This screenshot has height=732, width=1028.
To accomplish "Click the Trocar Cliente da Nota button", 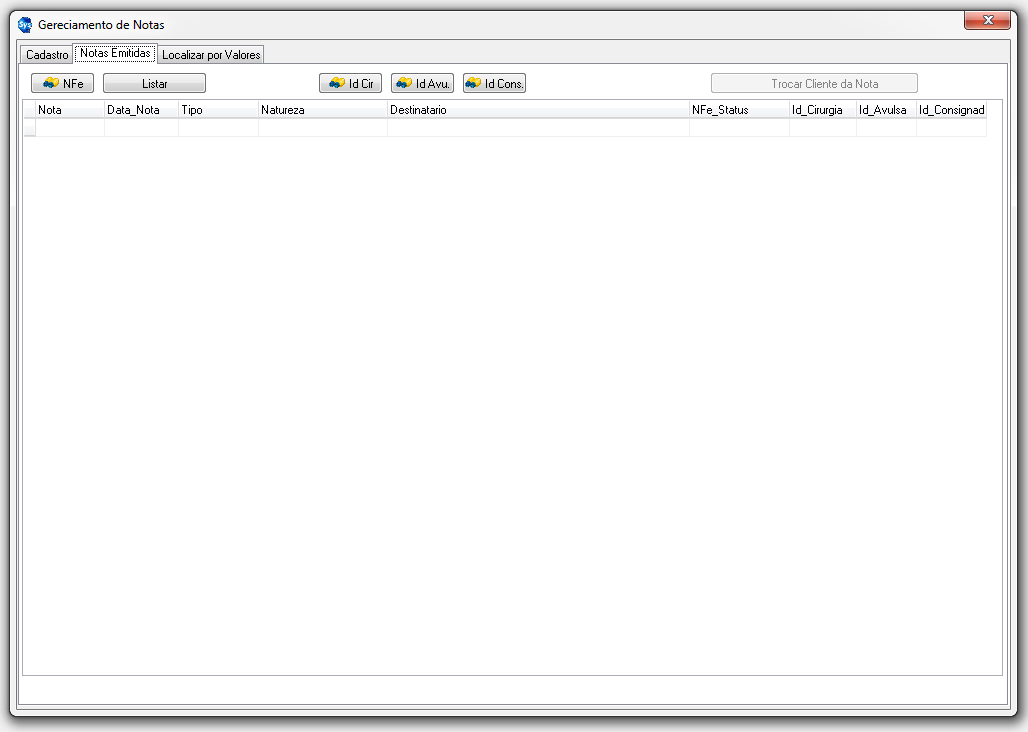I will 814,84.
